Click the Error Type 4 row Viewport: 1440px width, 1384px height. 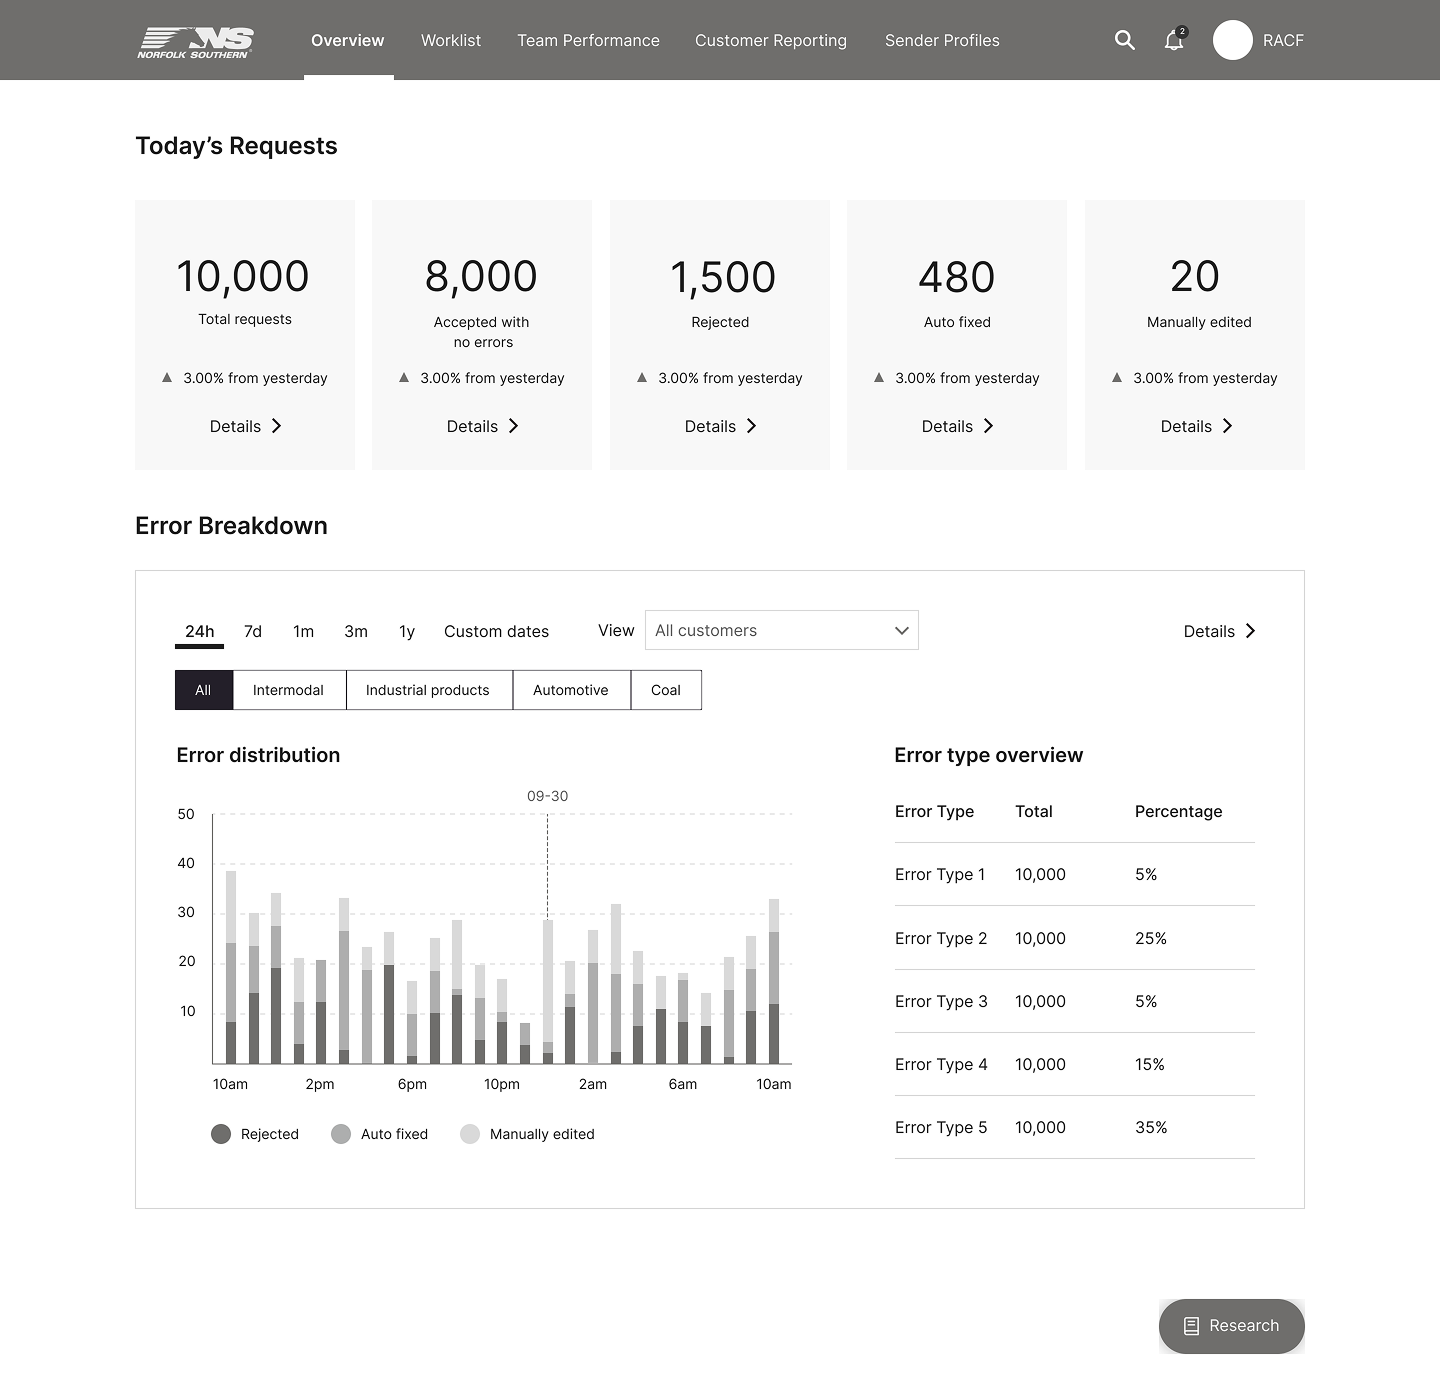click(x=1075, y=1064)
